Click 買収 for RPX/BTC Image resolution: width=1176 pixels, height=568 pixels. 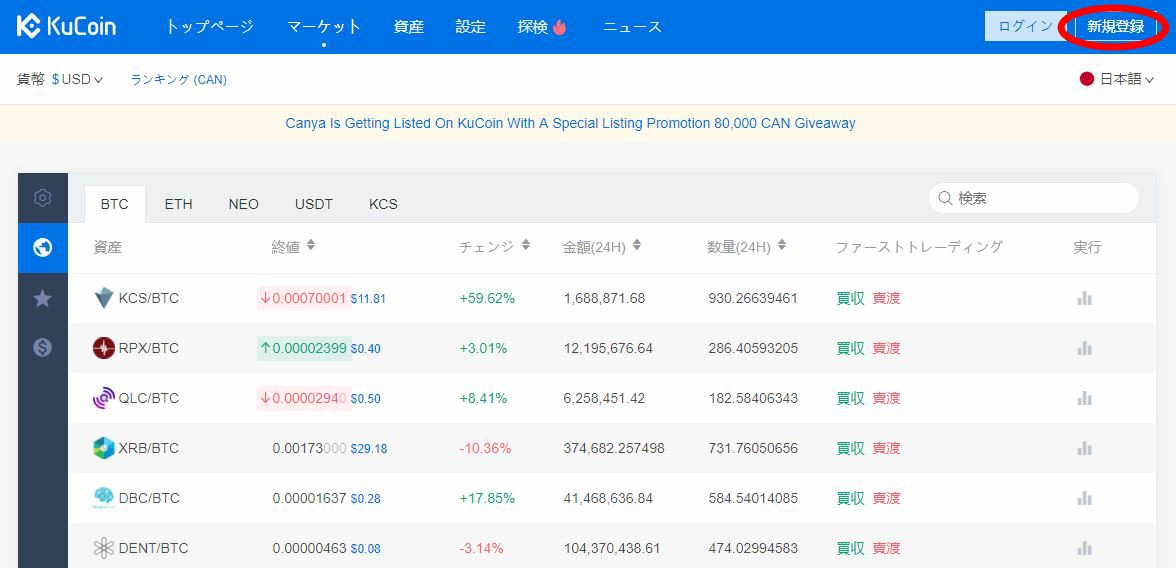pos(850,348)
